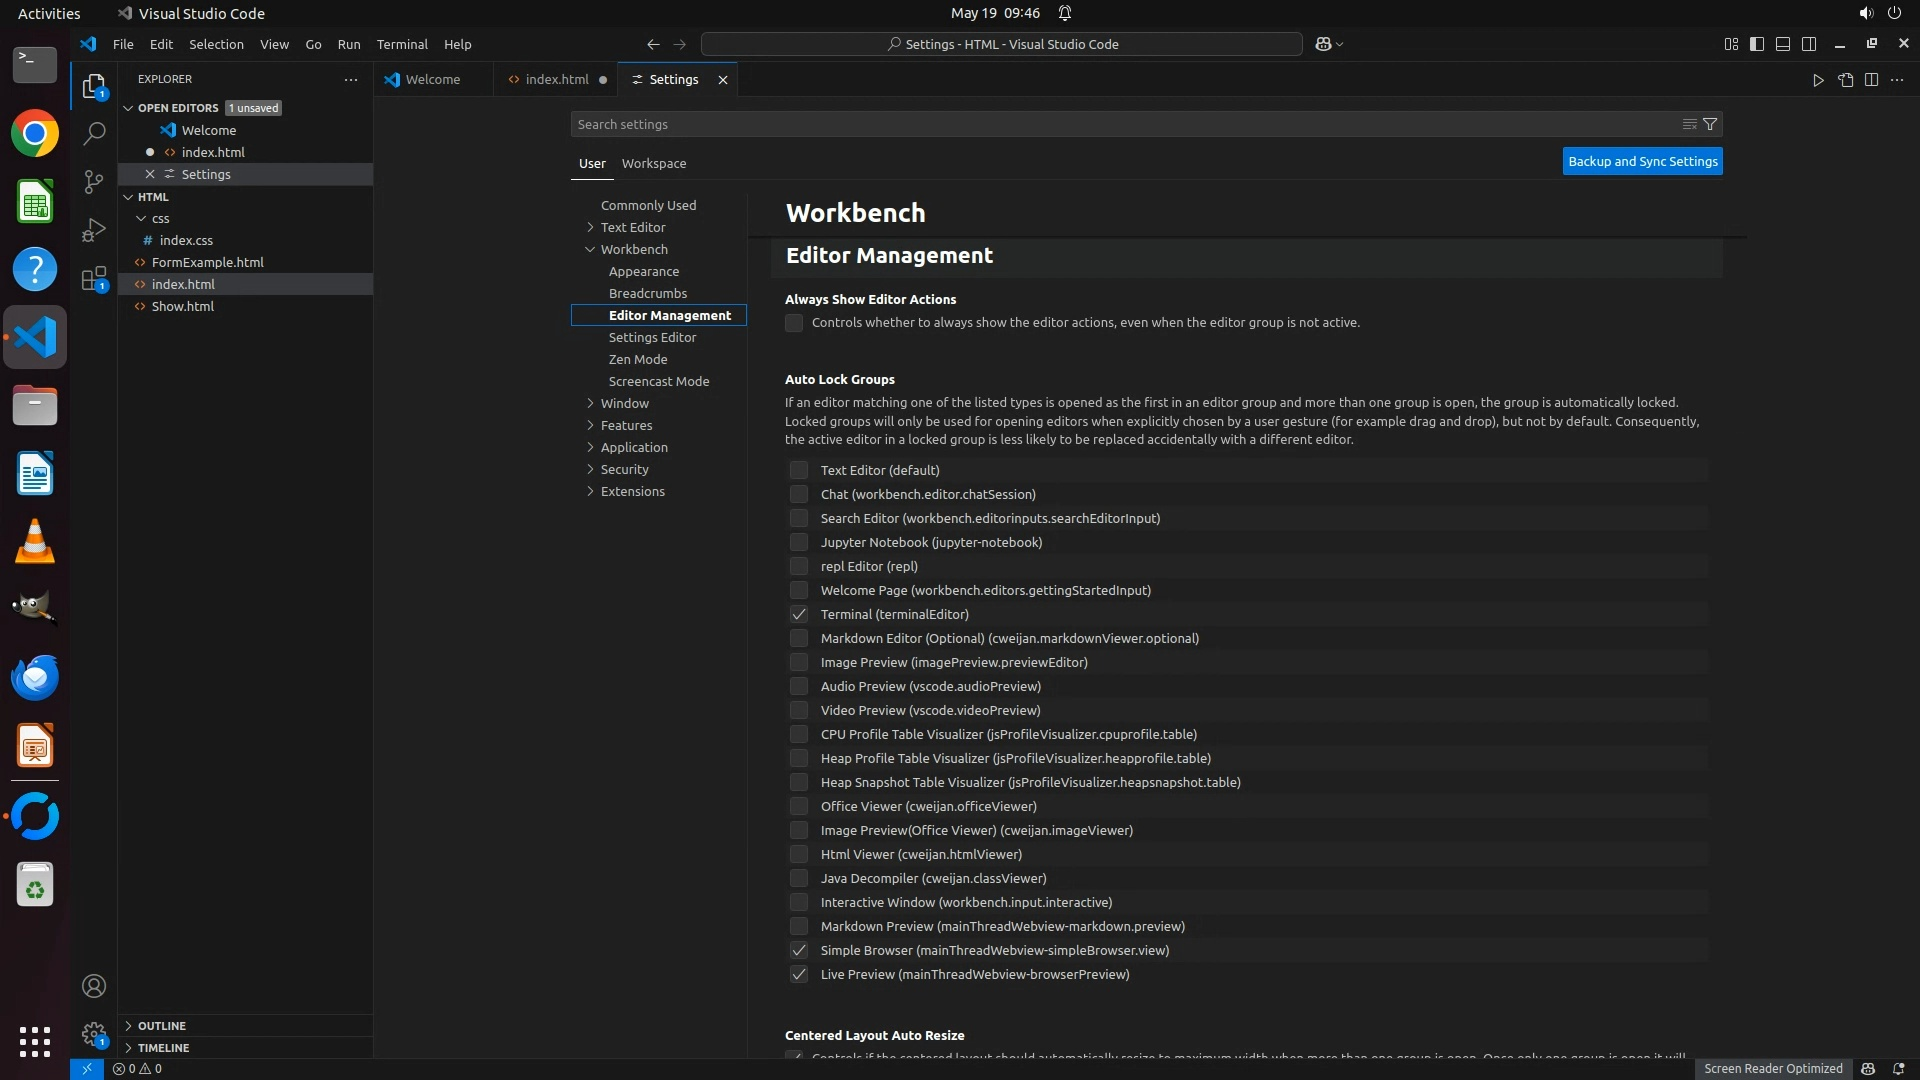Image resolution: width=1920 pixels, height=1080 pixels.
Task: Open settings JSON file icon
Action: pyautogui.click(x=1845, y=80)
